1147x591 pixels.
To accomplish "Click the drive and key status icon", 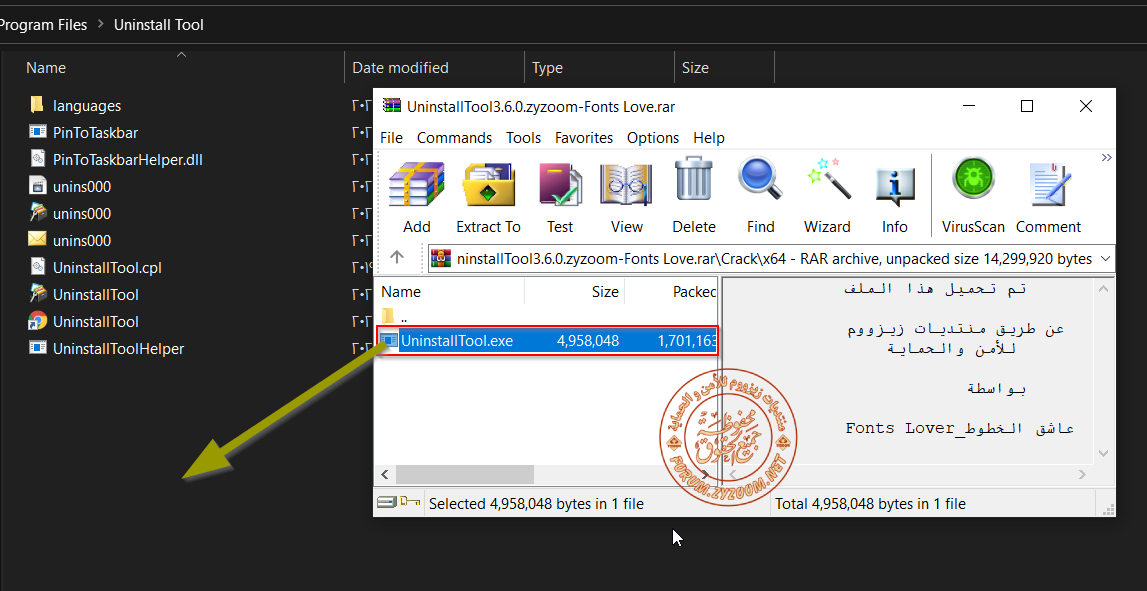I will pyautogui.click(x=399, y=502).
